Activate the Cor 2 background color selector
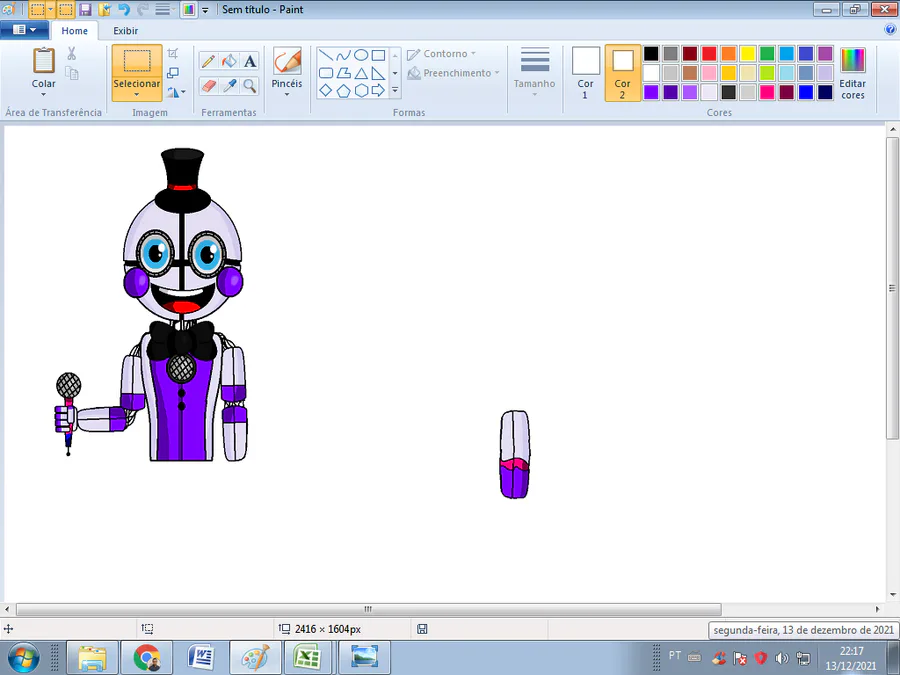 (623, 73)
